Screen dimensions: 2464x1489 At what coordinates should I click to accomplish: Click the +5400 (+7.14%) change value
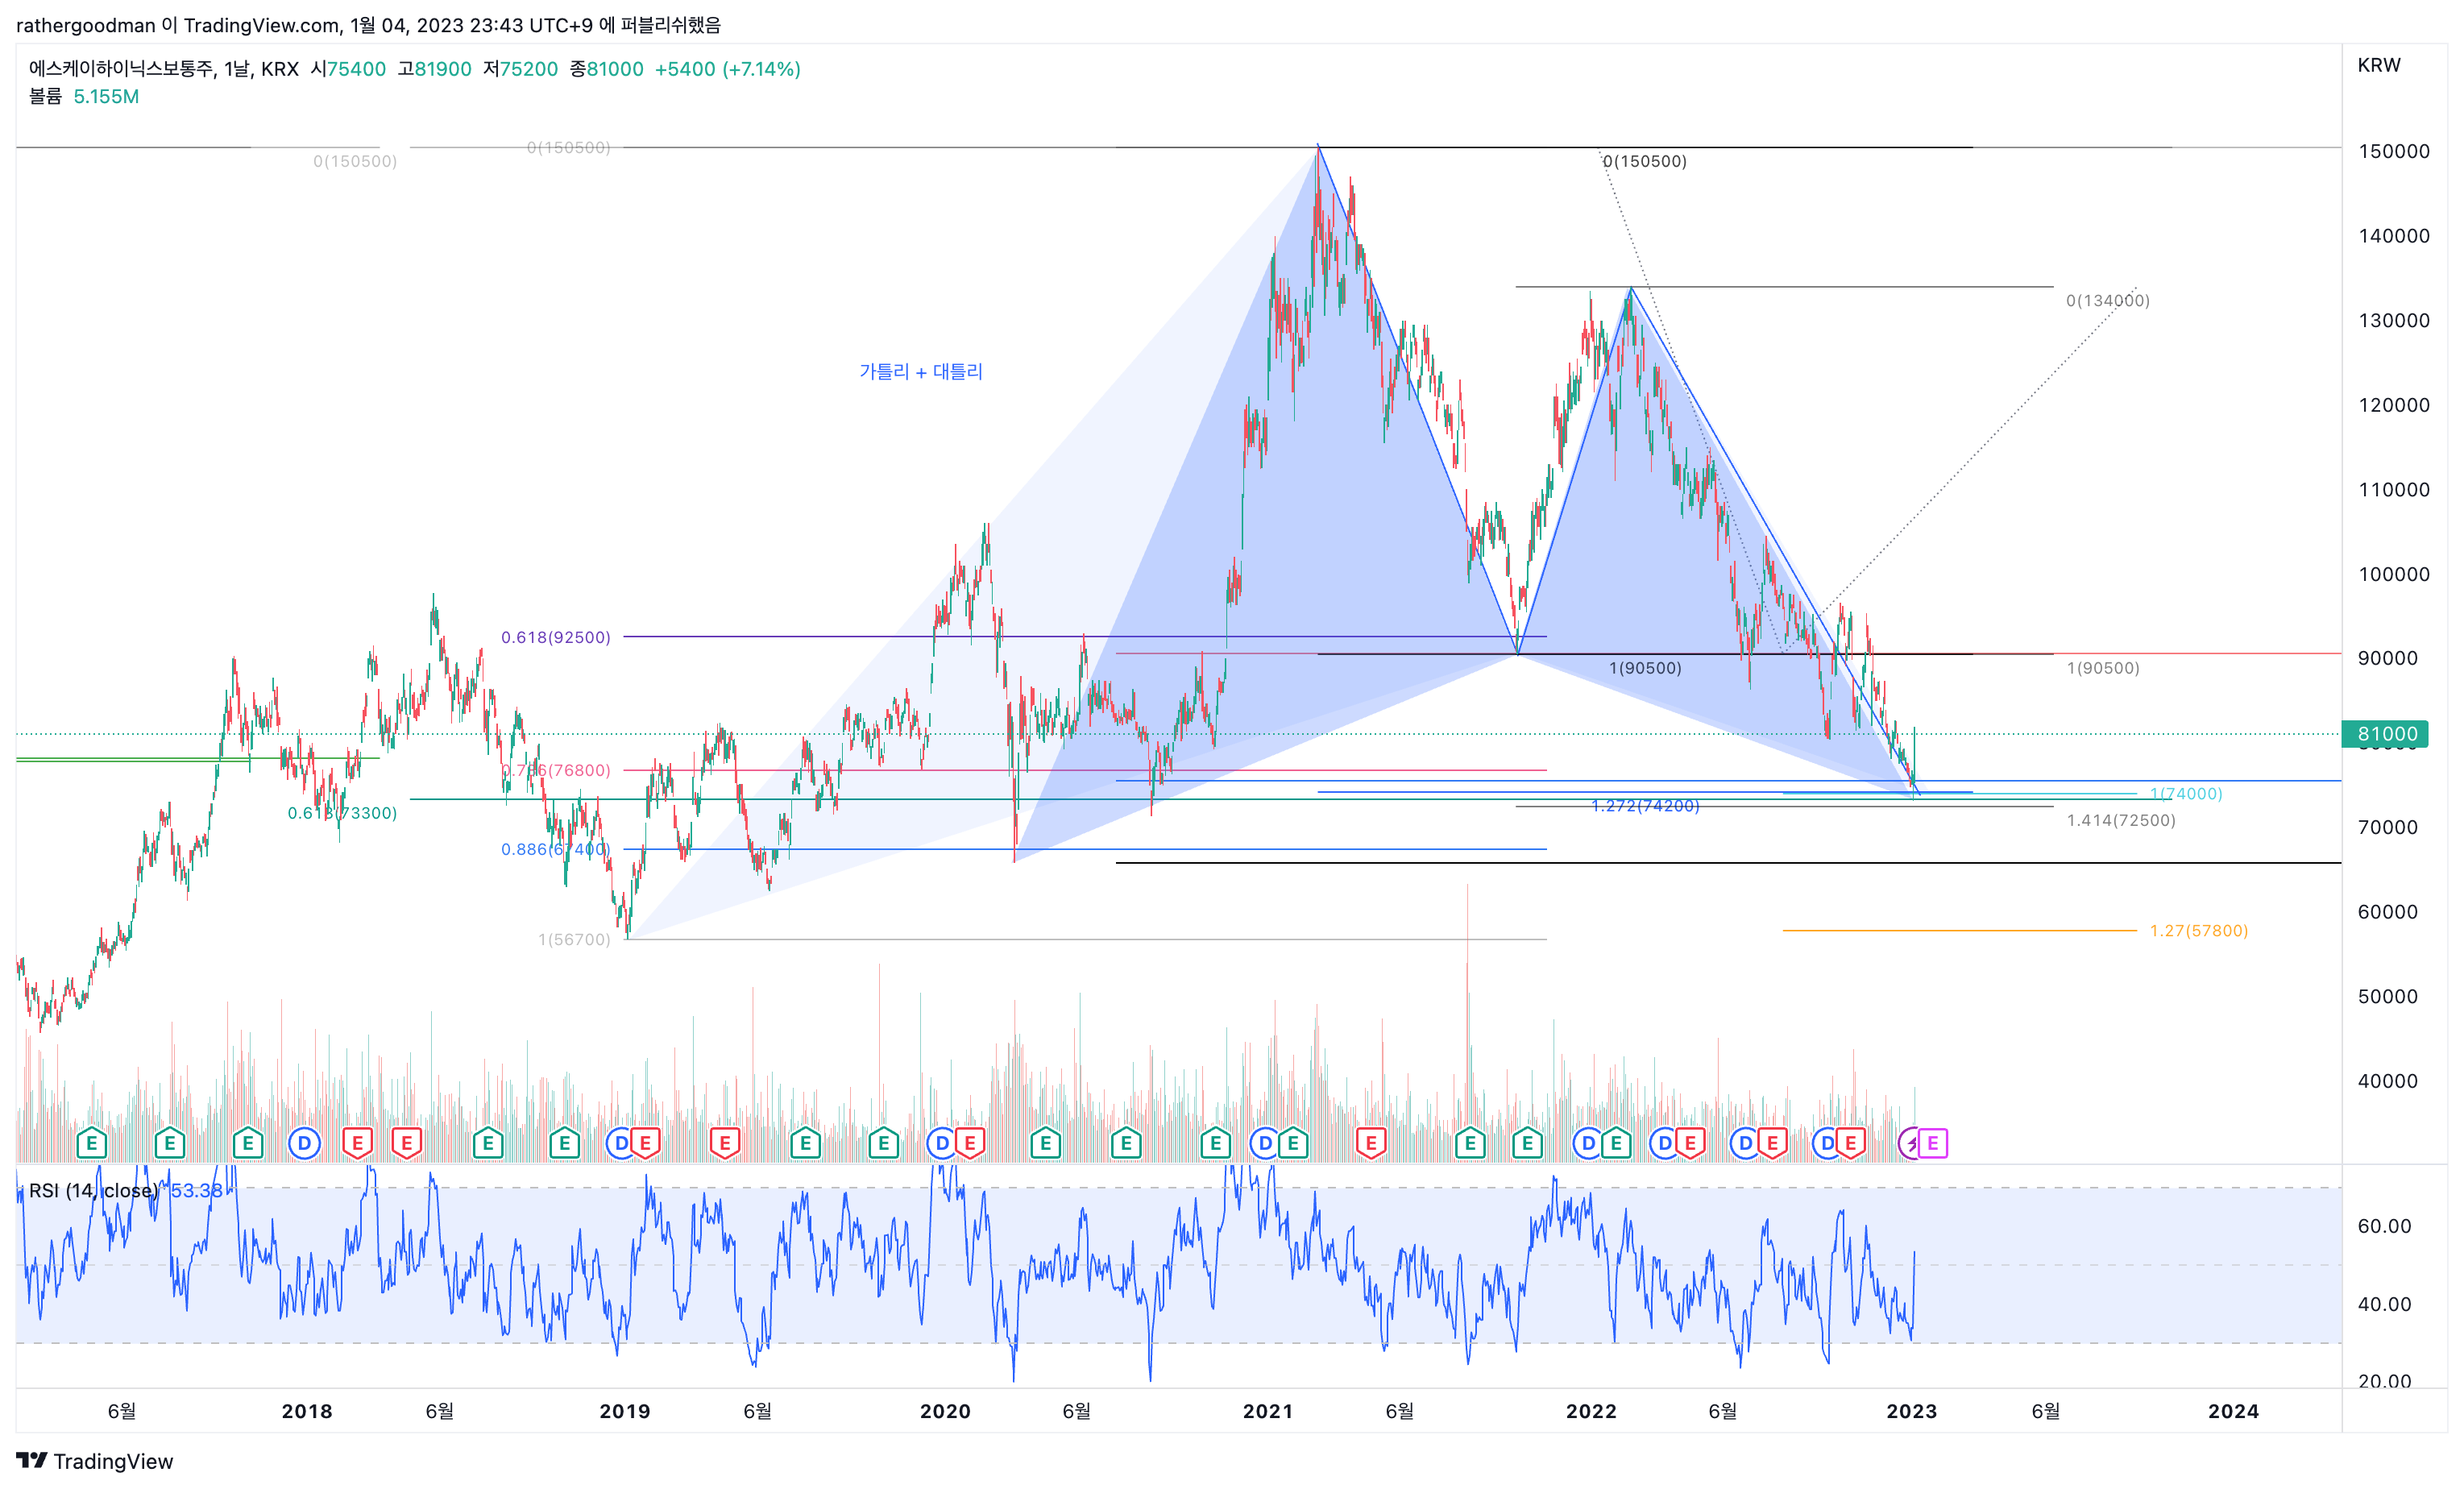pos(727,69)
